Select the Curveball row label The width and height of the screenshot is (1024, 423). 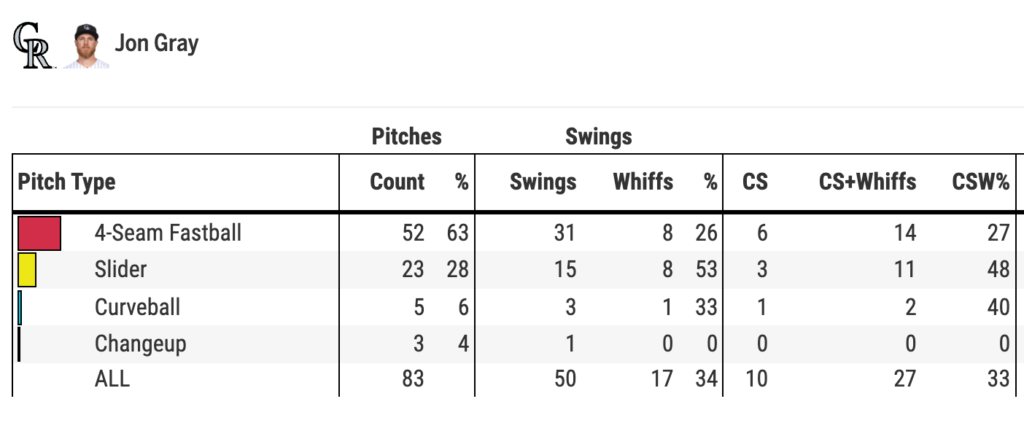pos(138,307)
